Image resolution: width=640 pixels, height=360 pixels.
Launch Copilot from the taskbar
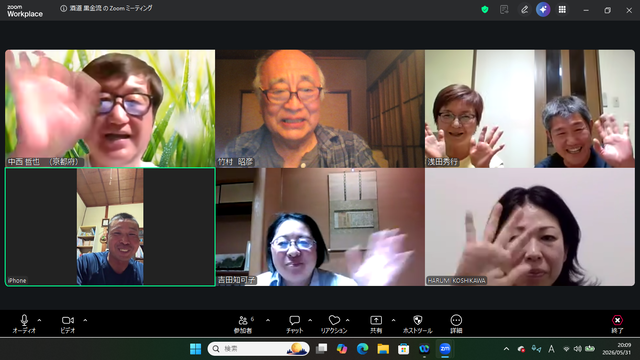[x=342, y=349]
